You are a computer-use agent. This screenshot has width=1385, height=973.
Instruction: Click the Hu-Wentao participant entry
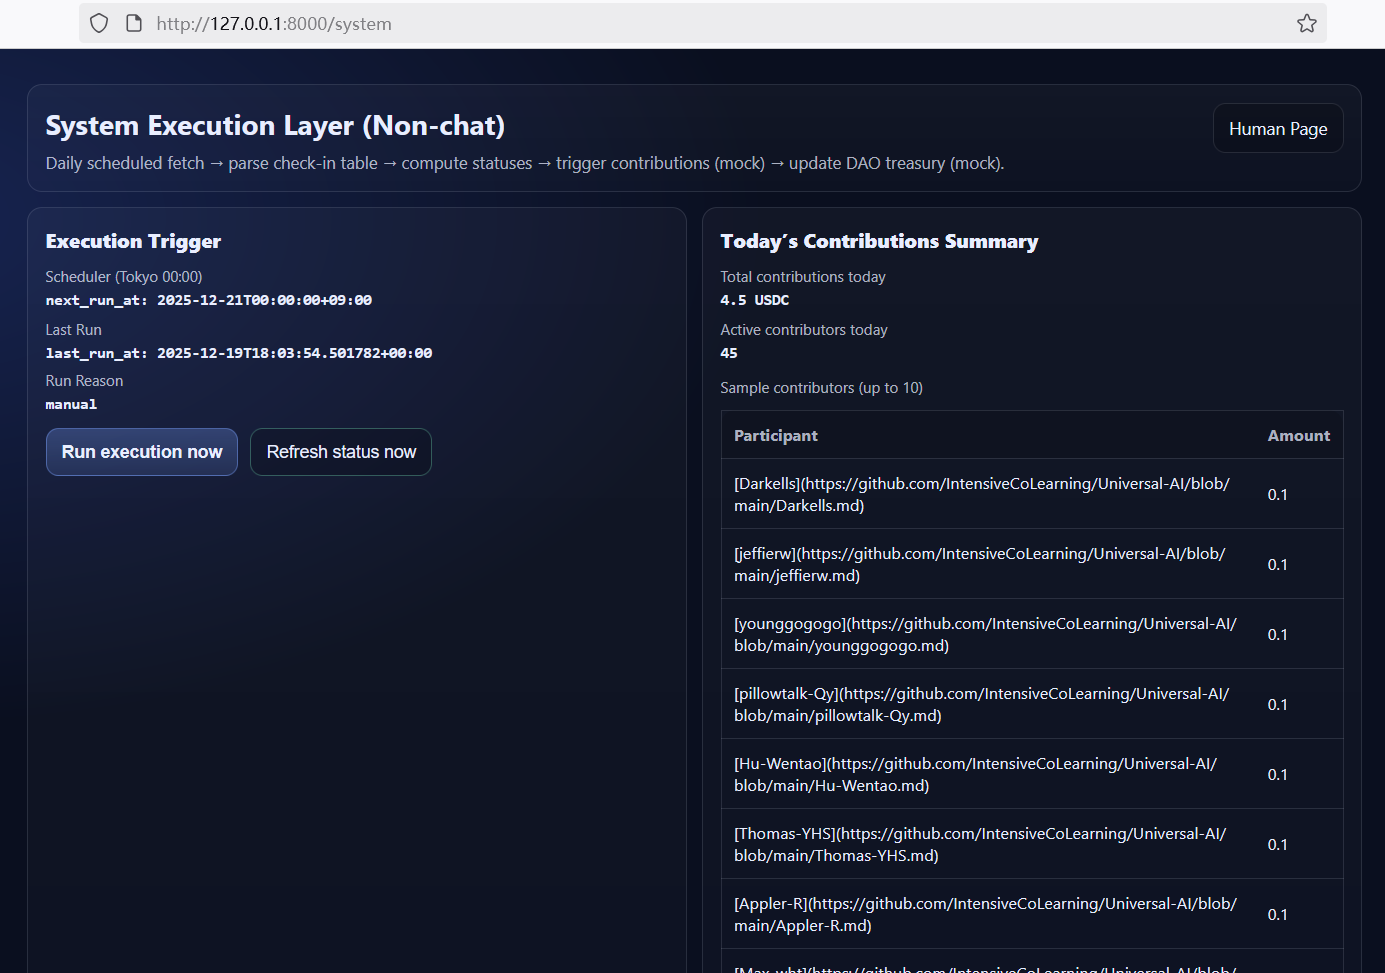tap(975, 774)
